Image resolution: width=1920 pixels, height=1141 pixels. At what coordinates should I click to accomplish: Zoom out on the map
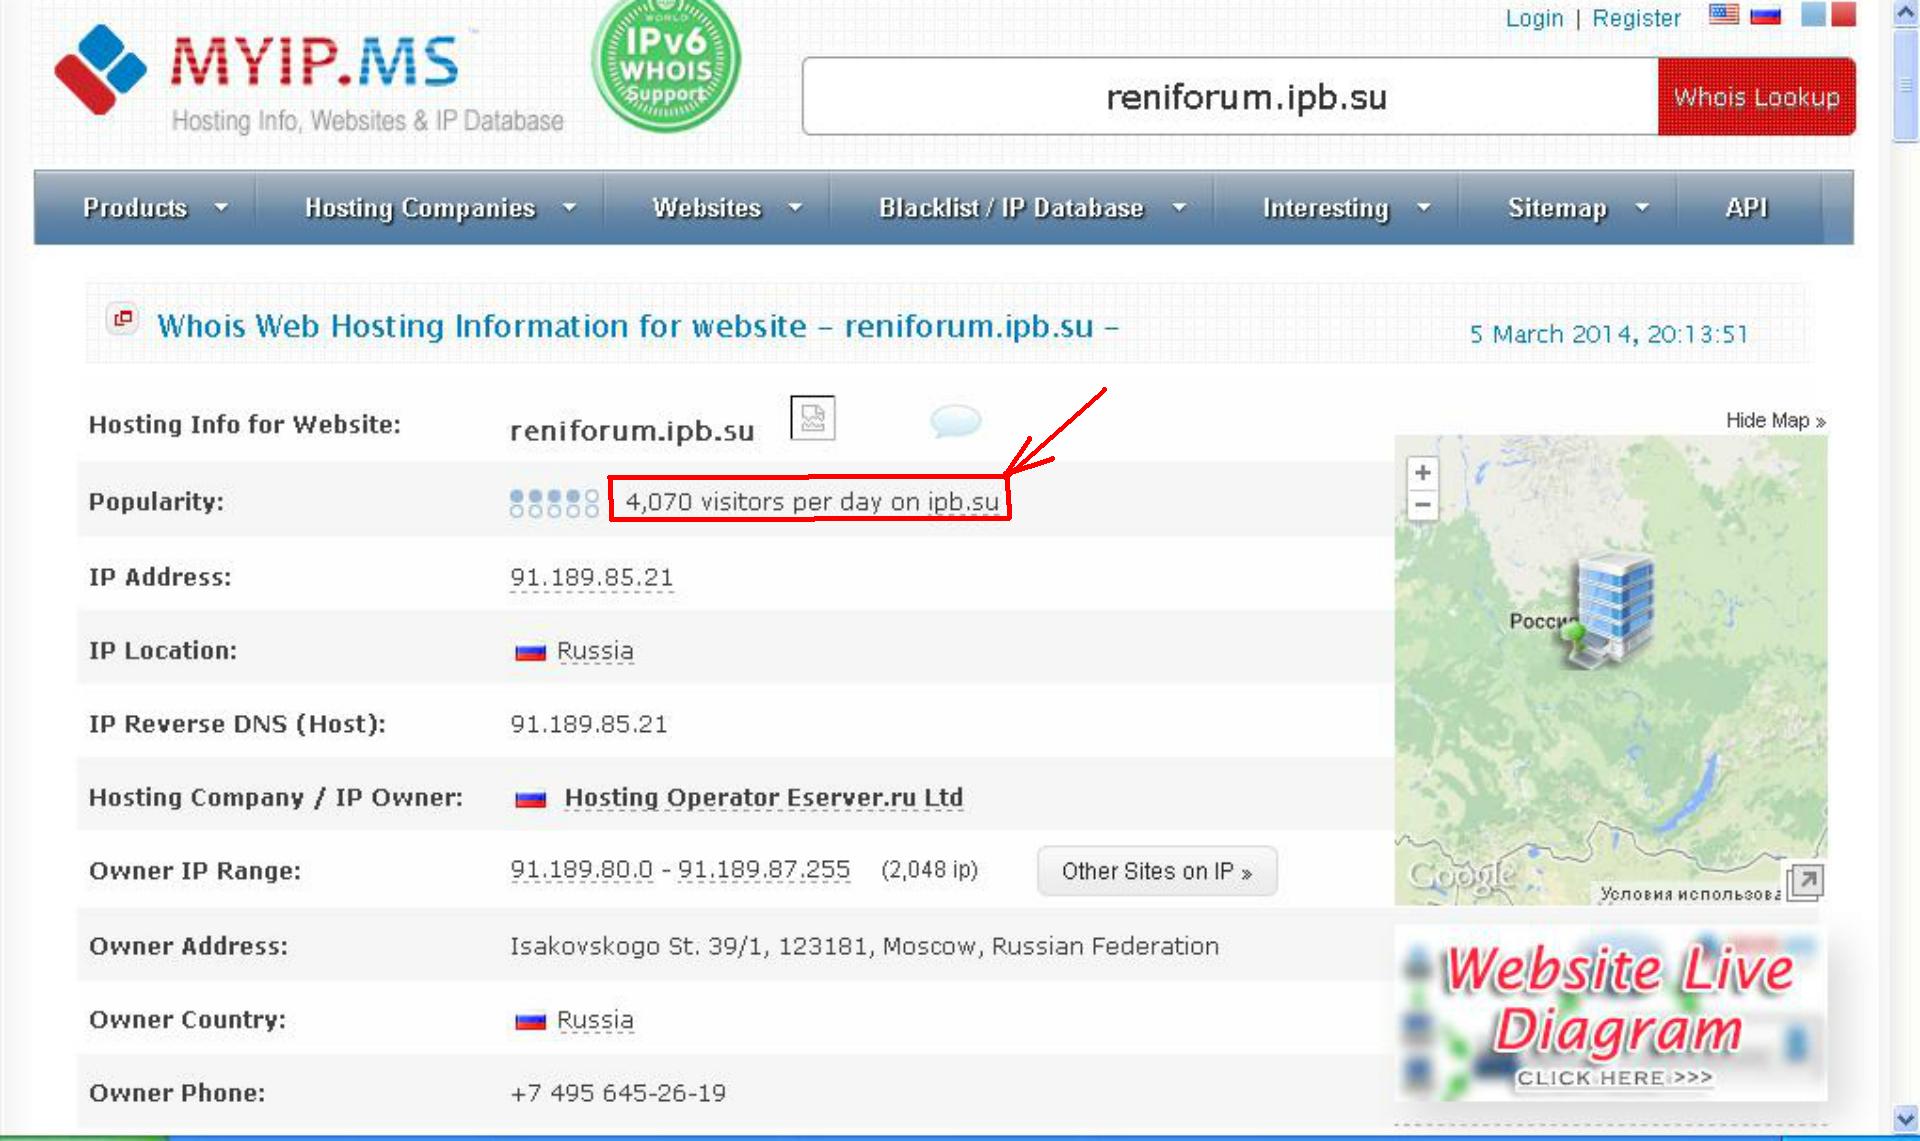click(x=1422, y=504)
